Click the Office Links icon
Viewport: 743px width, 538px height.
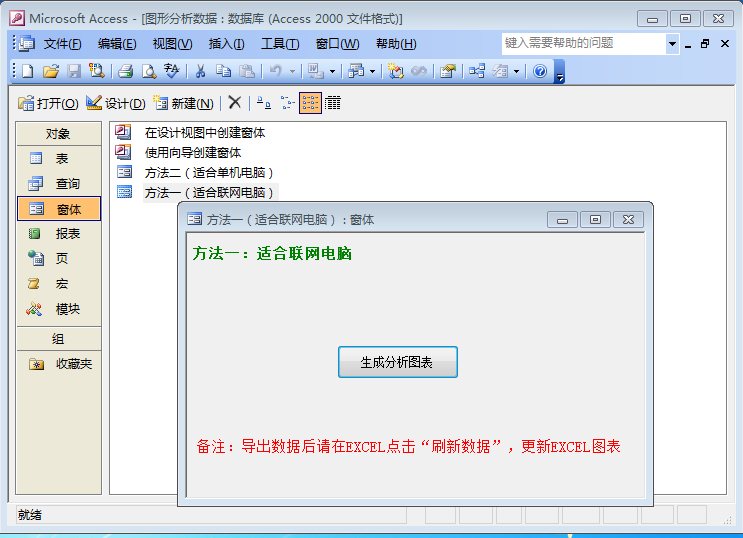(315, 71)
